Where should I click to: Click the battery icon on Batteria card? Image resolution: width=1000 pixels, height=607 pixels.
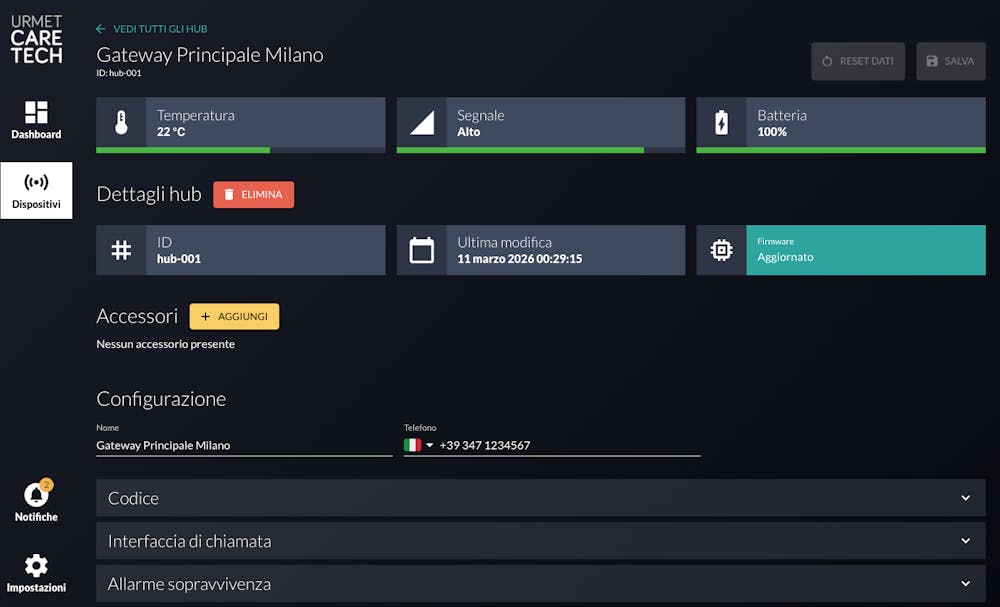pos(721,124)
